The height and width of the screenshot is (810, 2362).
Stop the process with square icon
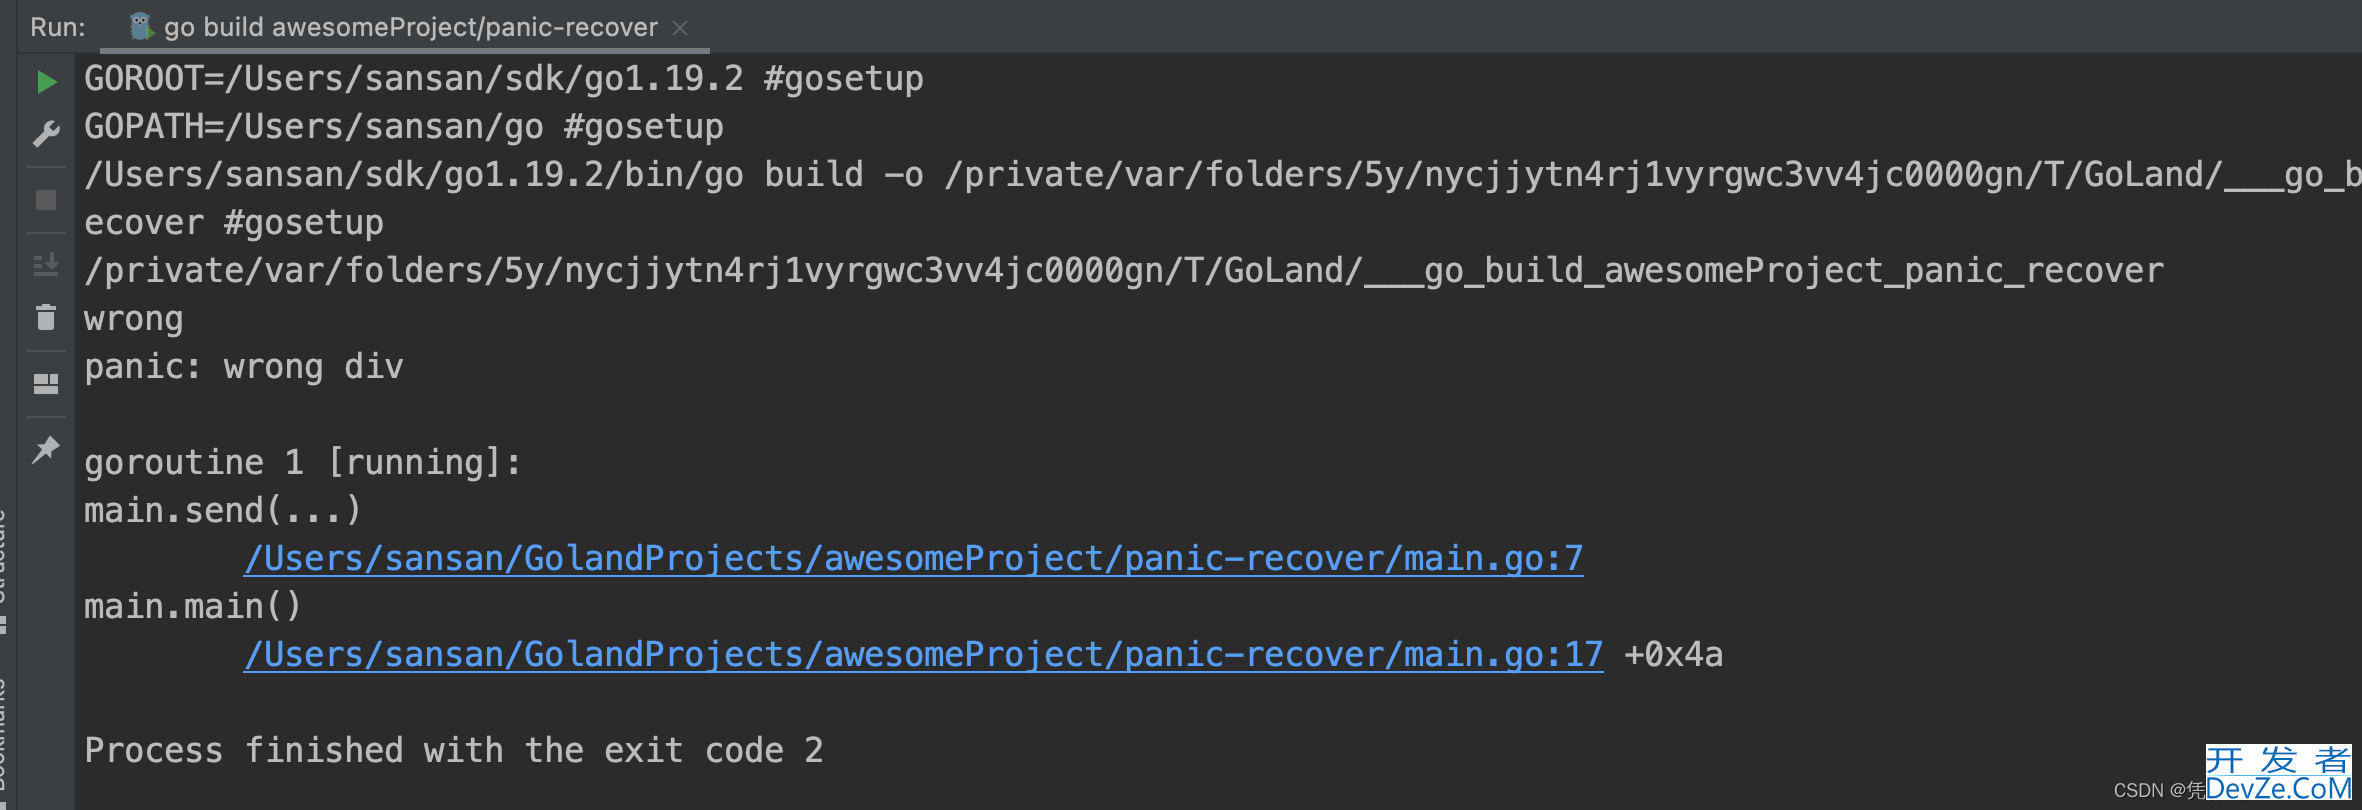click(x=46, y=200)
